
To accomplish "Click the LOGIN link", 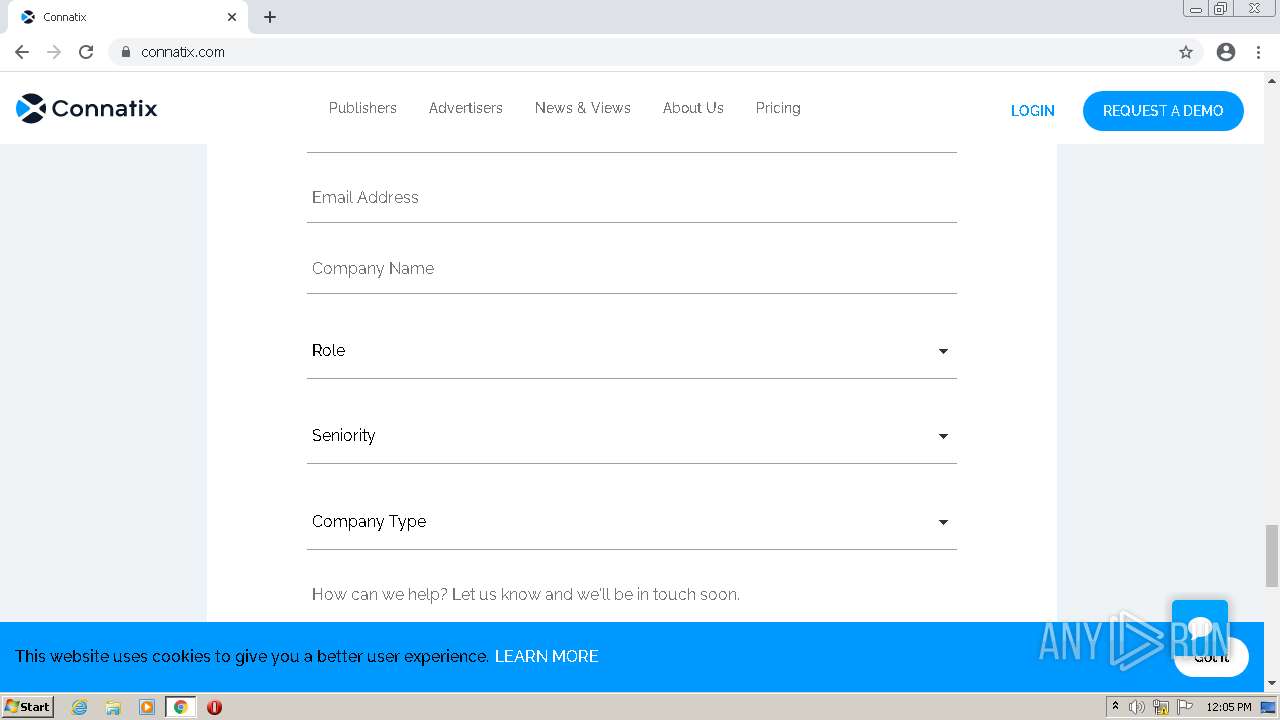I will click(1033, 111).
